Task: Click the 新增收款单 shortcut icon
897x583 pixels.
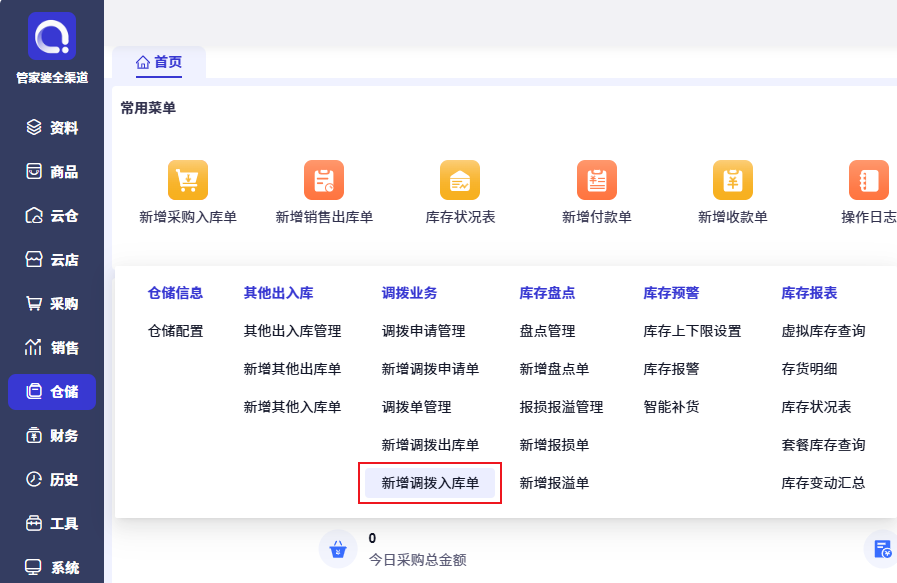Action: coord(733,180)
